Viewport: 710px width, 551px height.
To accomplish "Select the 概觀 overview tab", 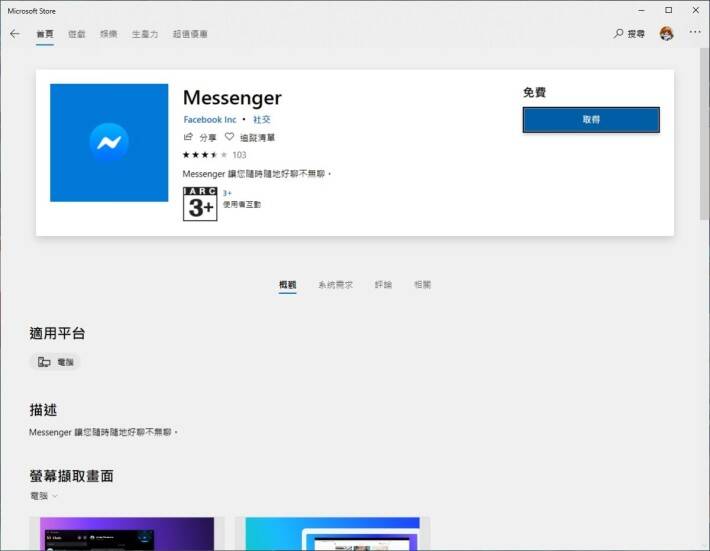I will click(288, 285).
